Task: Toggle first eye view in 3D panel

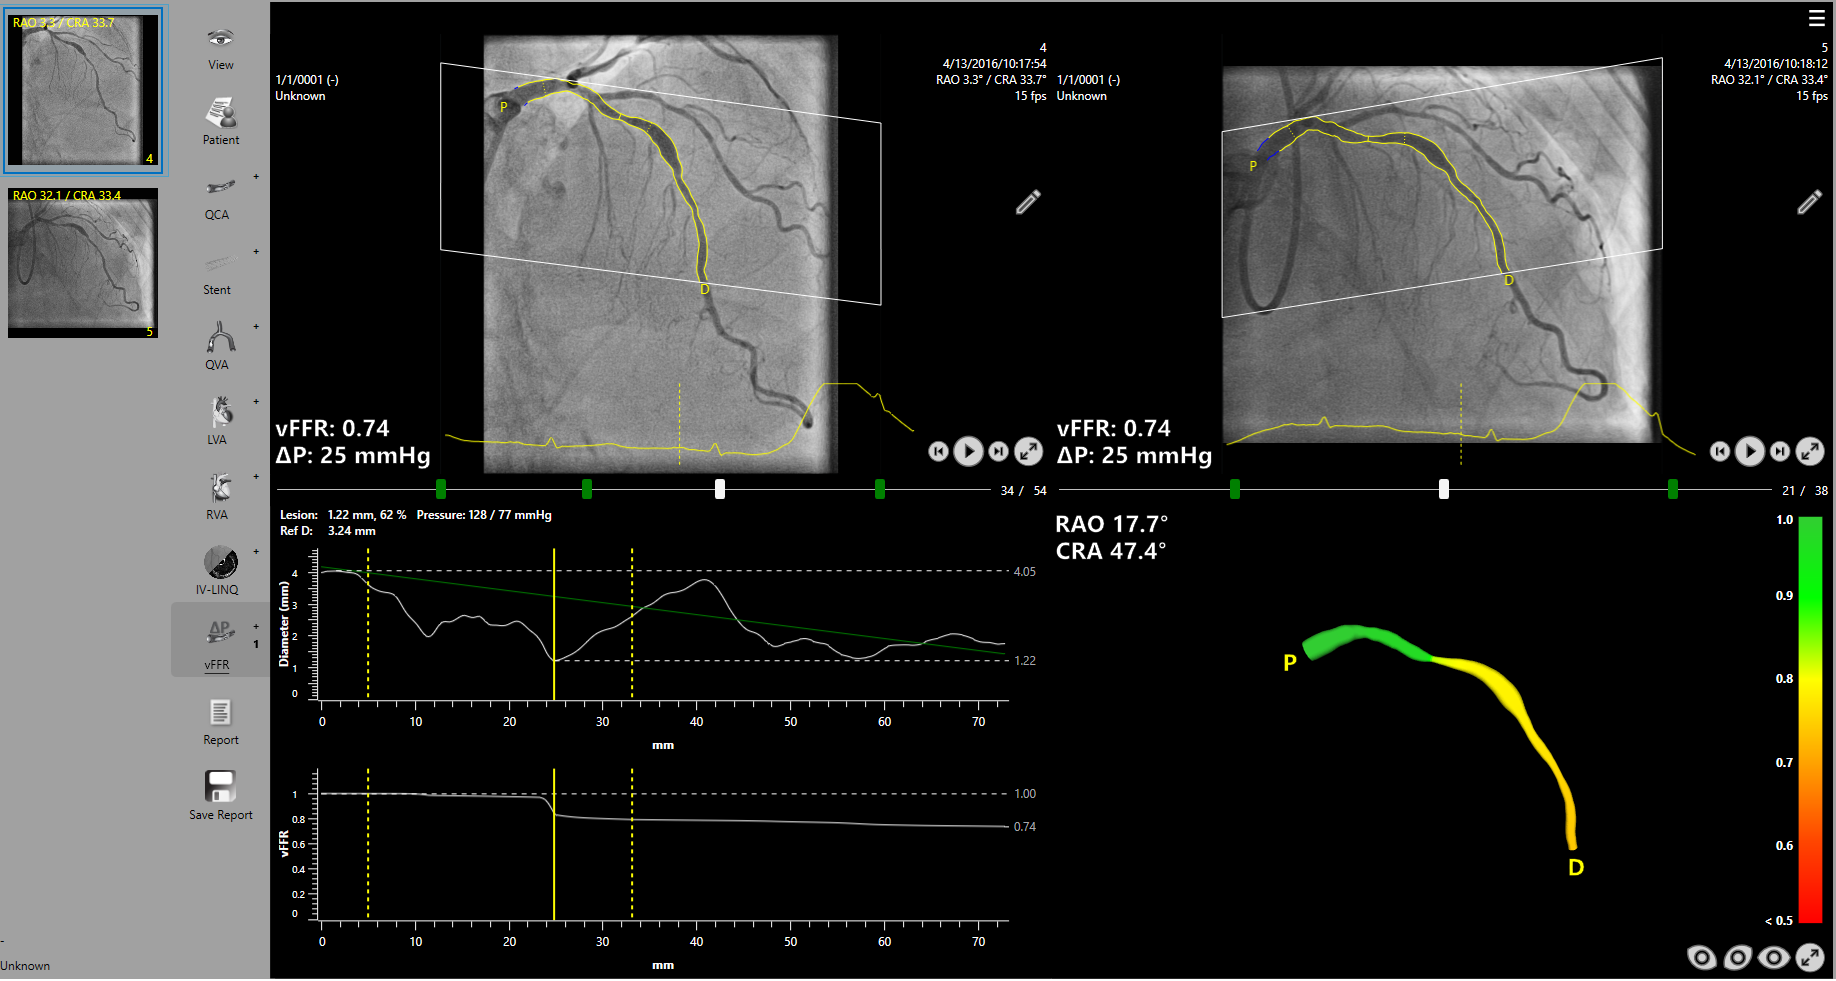Action: click(1702, 958)
